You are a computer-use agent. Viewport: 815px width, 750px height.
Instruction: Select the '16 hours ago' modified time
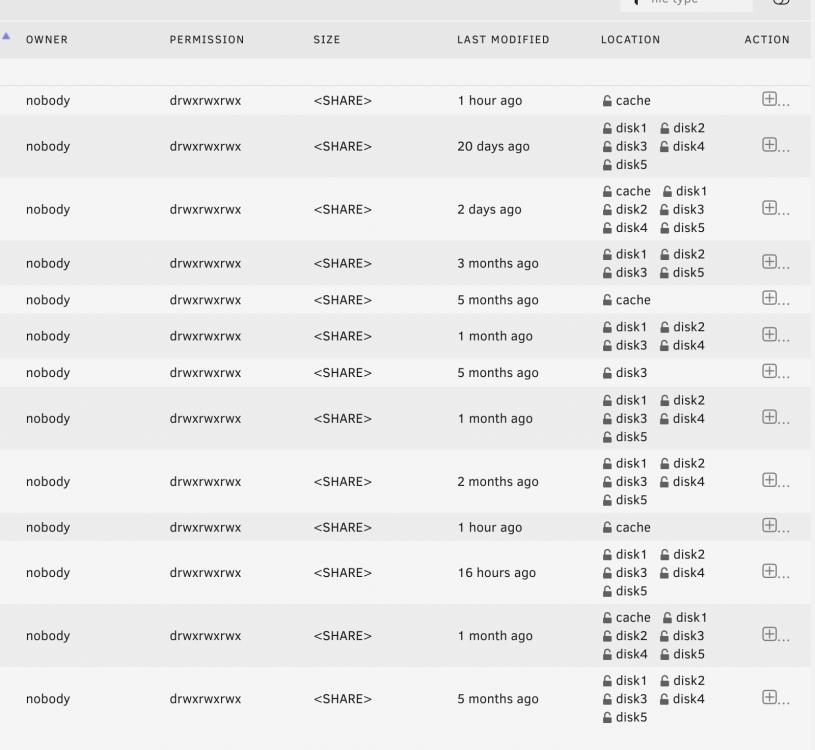(496, 572)
